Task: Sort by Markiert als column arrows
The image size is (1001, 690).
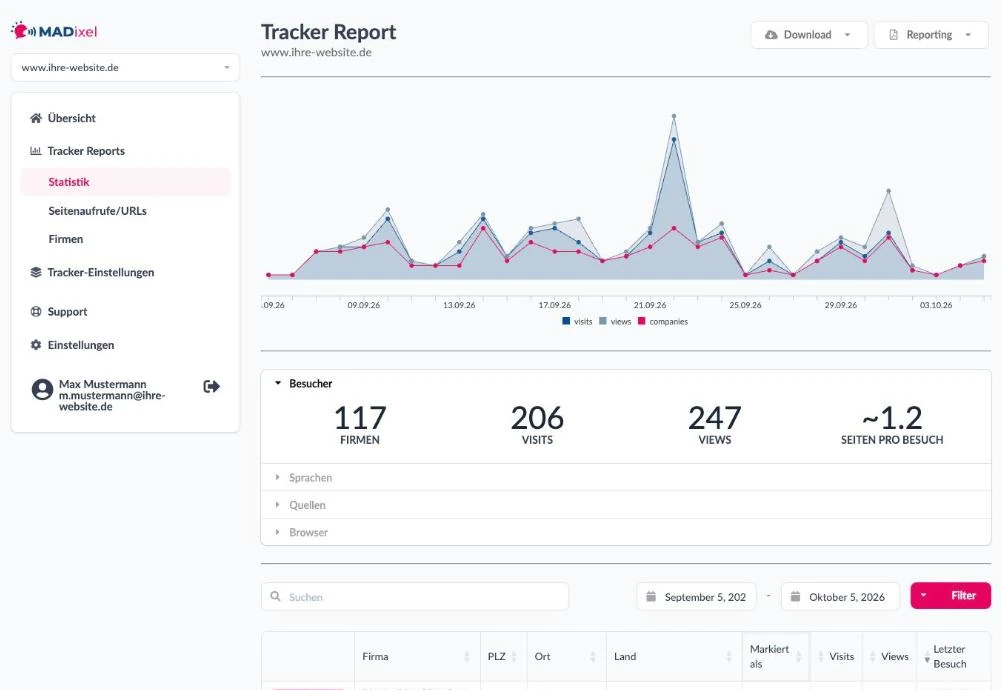Action: [x=798, y=656]
